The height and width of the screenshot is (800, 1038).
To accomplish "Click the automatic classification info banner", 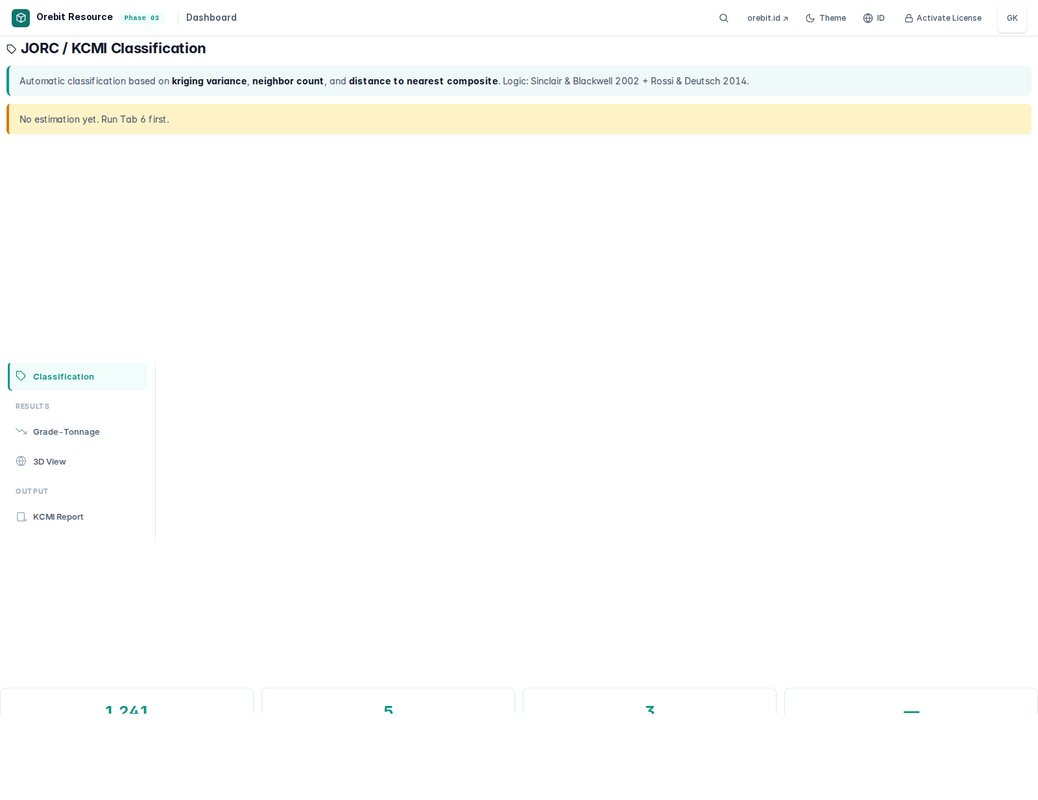I will tap(519, 81).
